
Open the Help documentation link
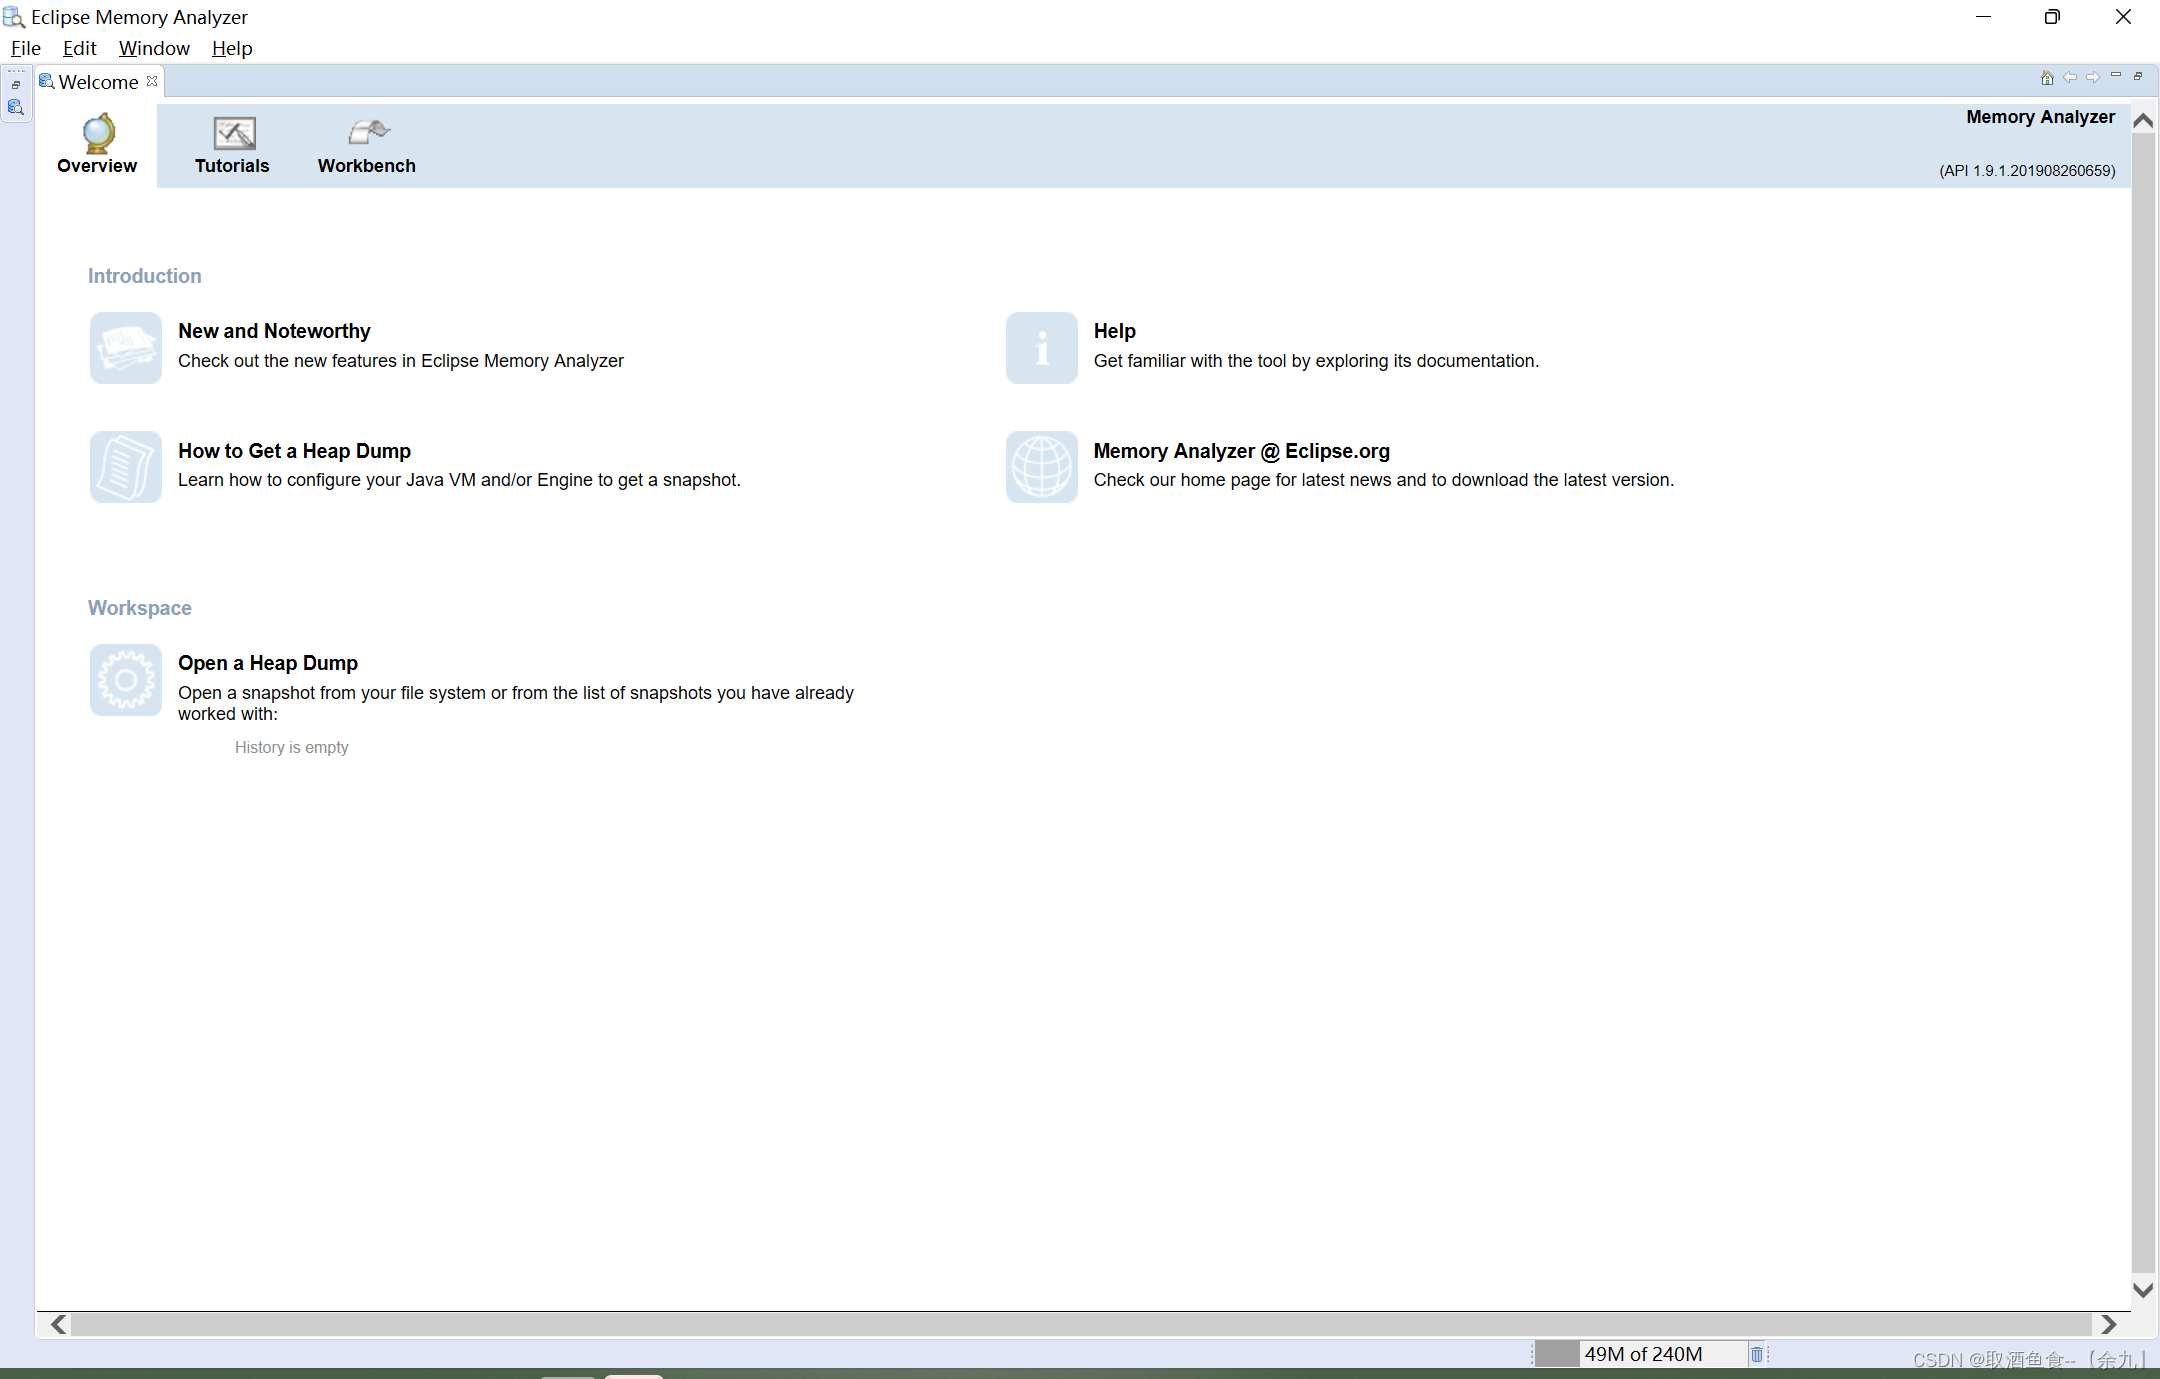tap(1114, 331)
